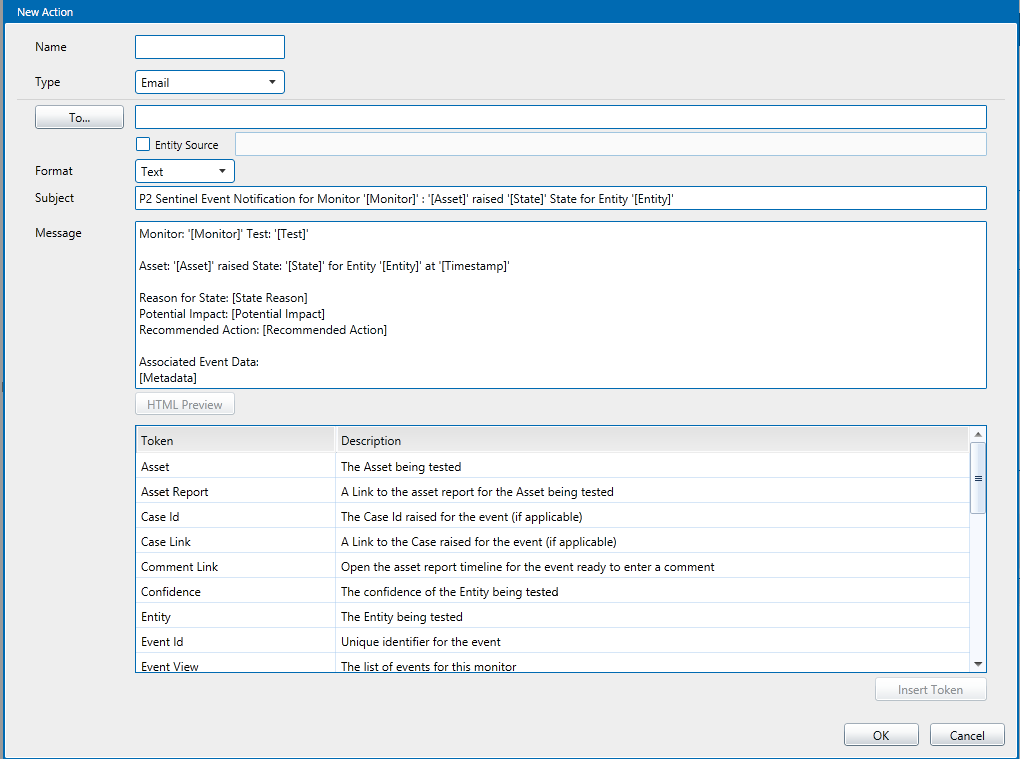Image resolution: width=1020 pixels, height=759 pixels.
Task: Click inside the Message body text area
Action: (x=560, y=304)
